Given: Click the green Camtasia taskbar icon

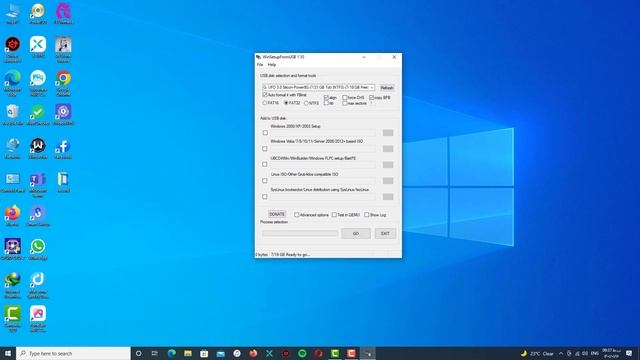Looking at the screenshot, I should pos(335,353).
